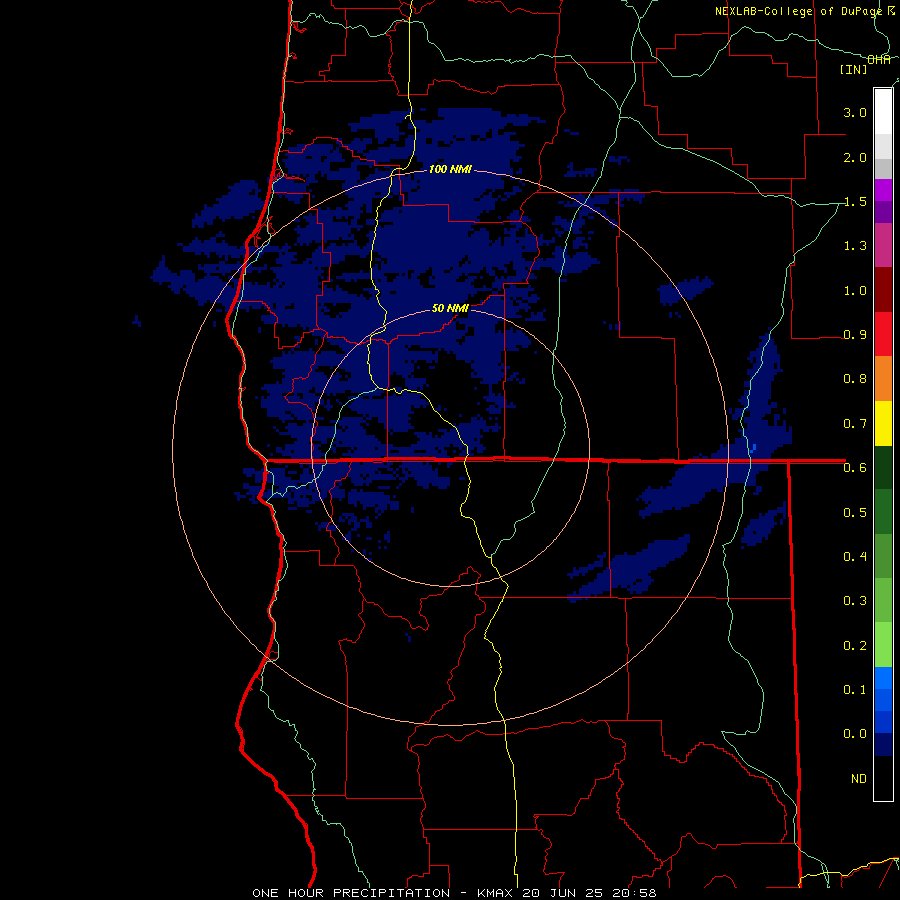
Task: Click the 2.0 legend value
Action: pyautogui.click(x=855, y=157)
